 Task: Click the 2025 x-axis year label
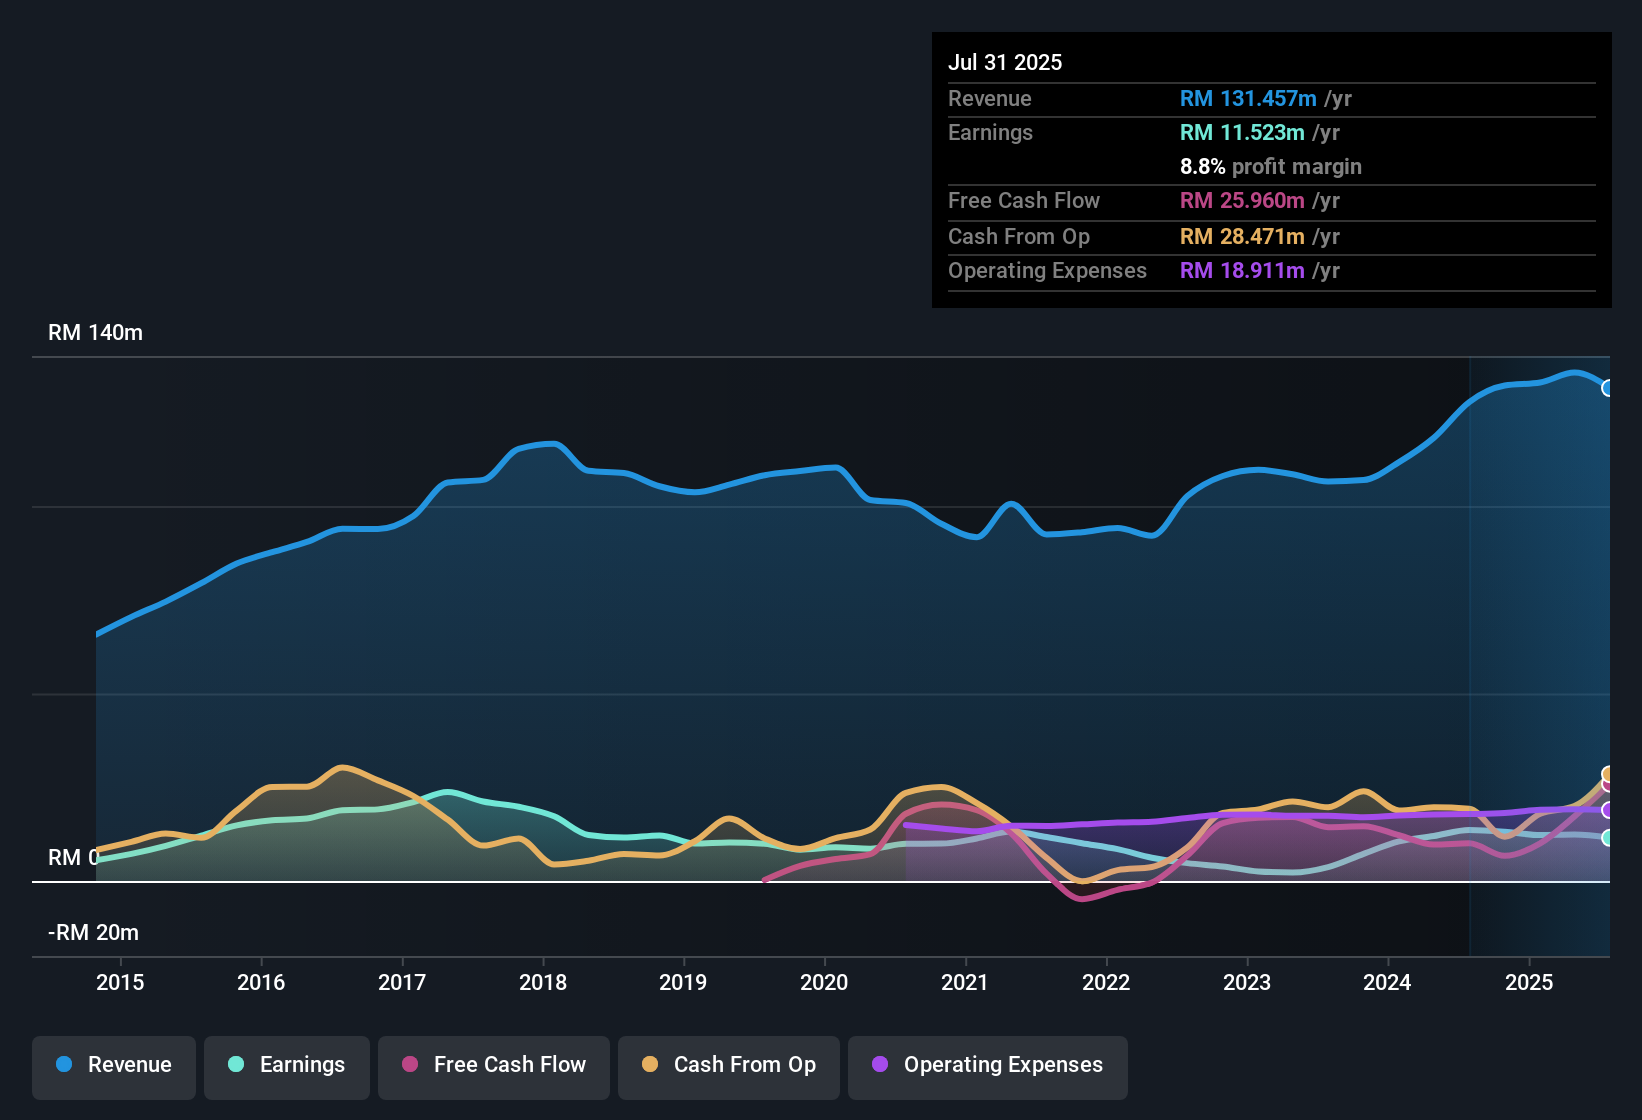[x=1529, y=983]
